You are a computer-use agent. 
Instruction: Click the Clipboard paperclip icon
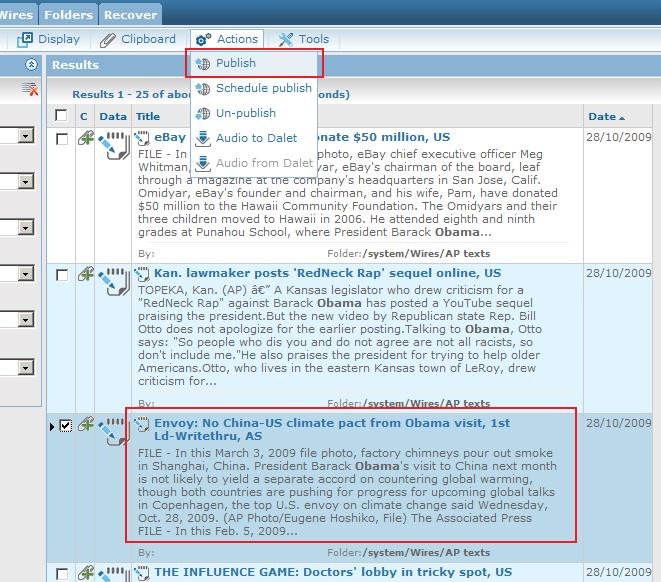107,40
